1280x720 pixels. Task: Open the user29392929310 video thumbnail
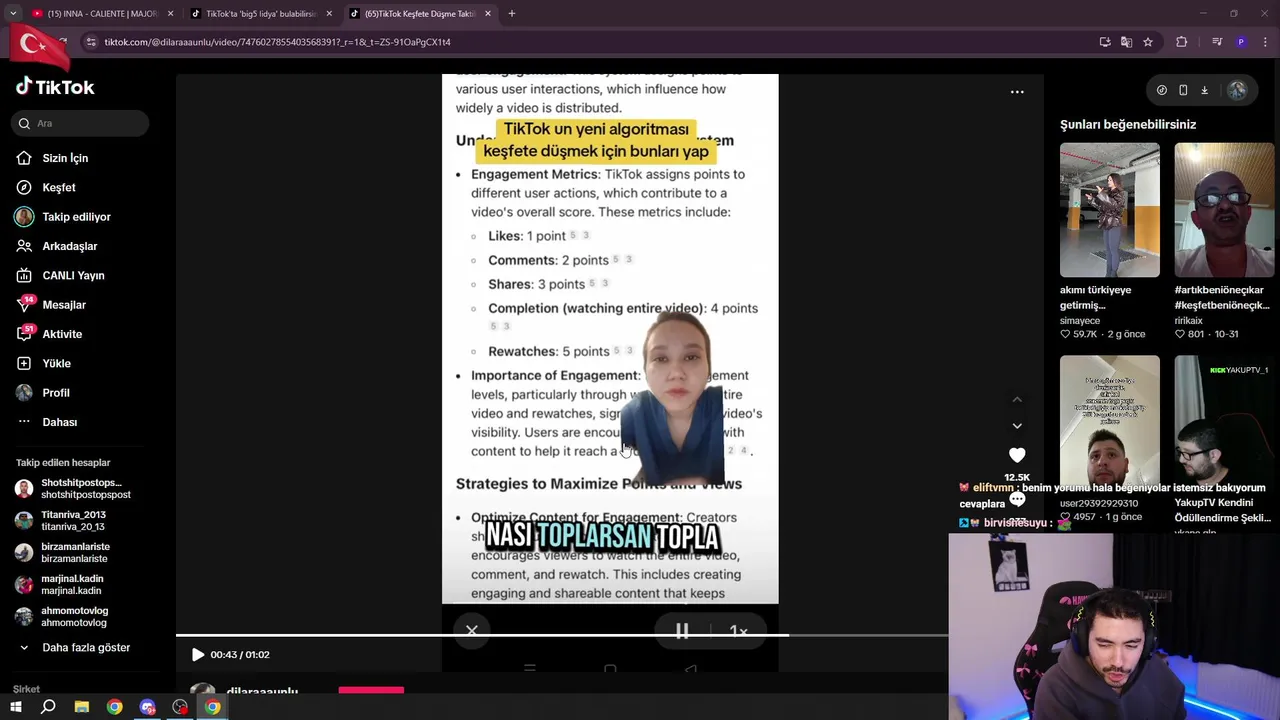pos(1110,420)
